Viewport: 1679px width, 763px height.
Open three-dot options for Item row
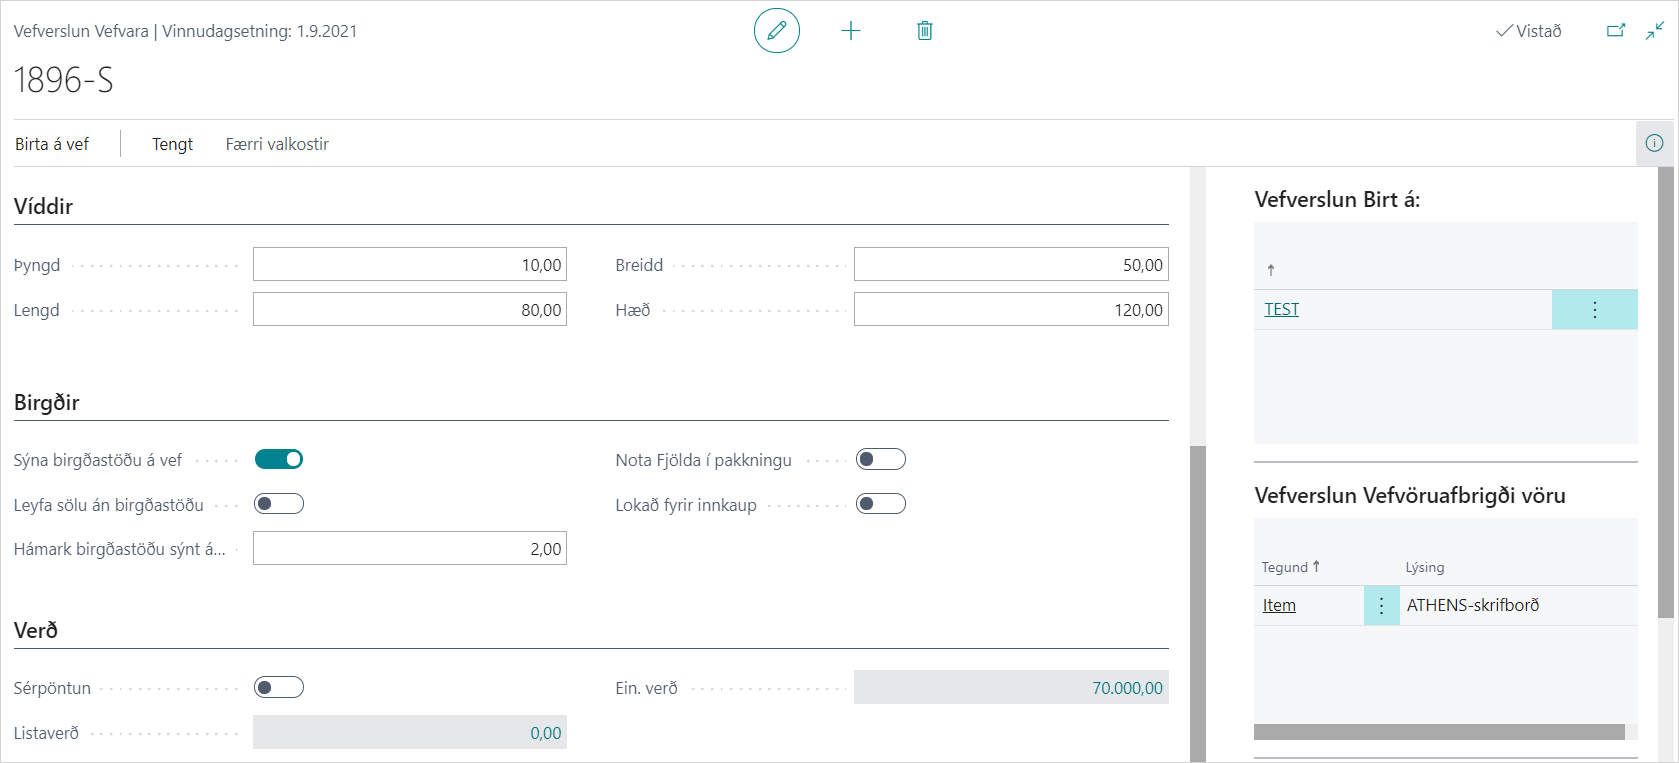[x=1381, y=606]
